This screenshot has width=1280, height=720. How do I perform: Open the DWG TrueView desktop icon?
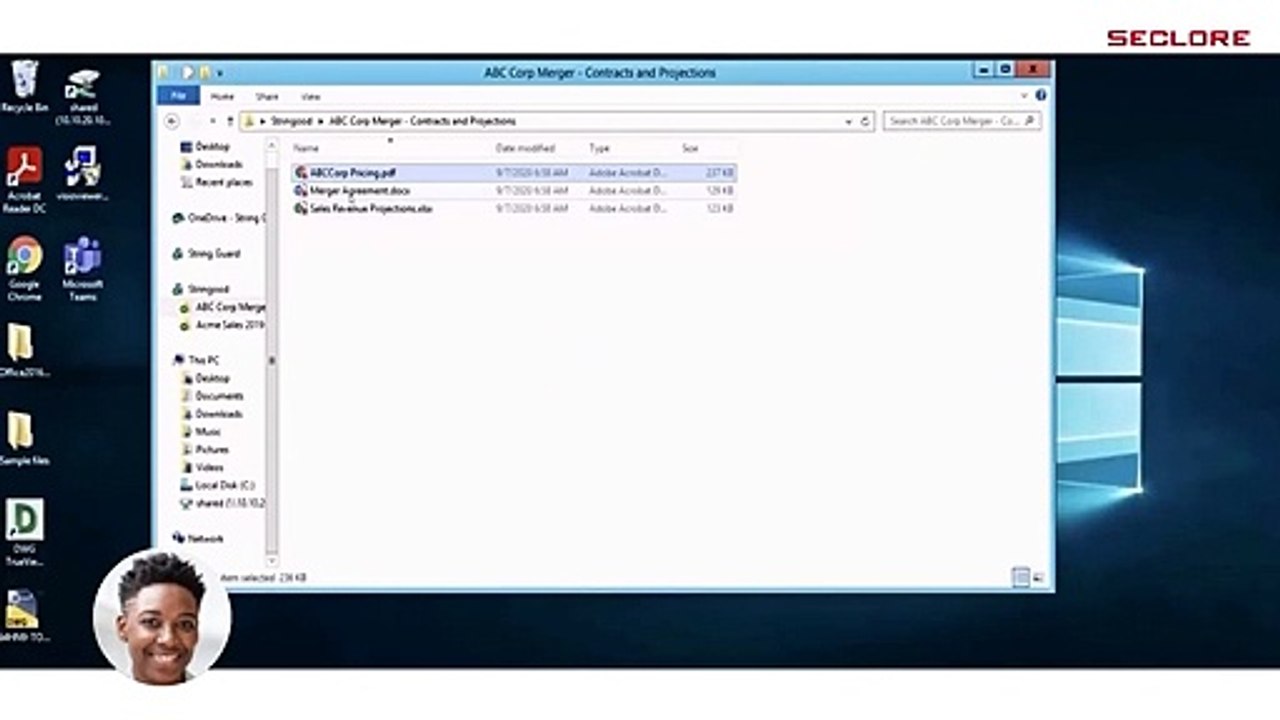click(x=24, y=533)
